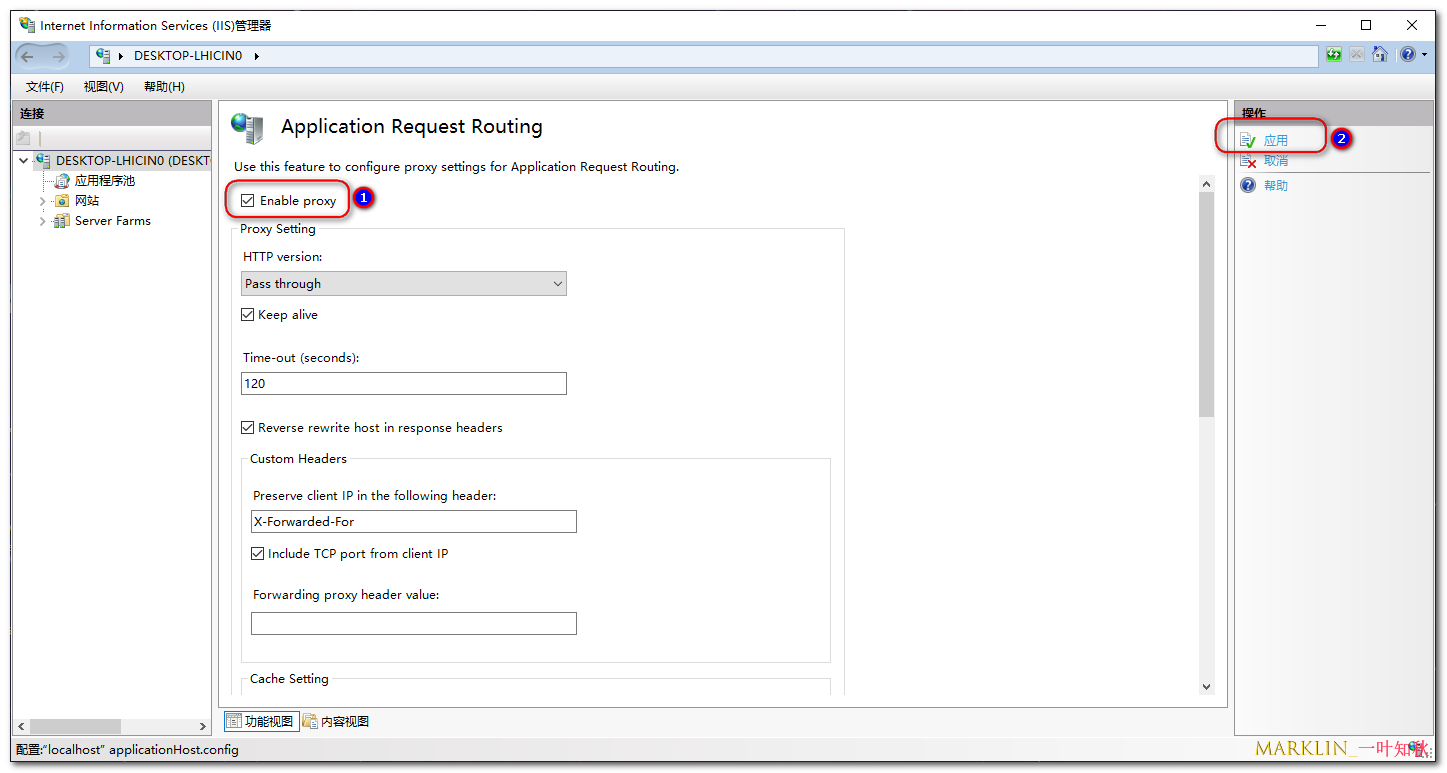This screenshot has height=773, width=1447.
Task: Toggle Include TCP port from client IP
Action: (x=258, y=554)
